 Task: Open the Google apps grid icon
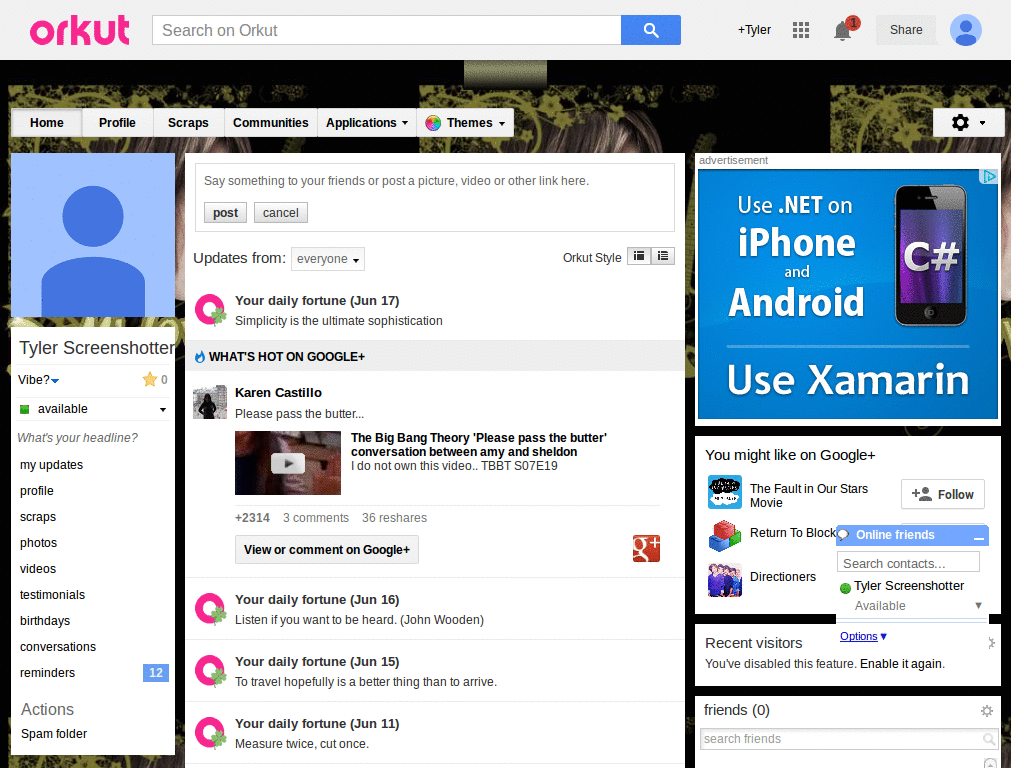(x=801, y=30)
